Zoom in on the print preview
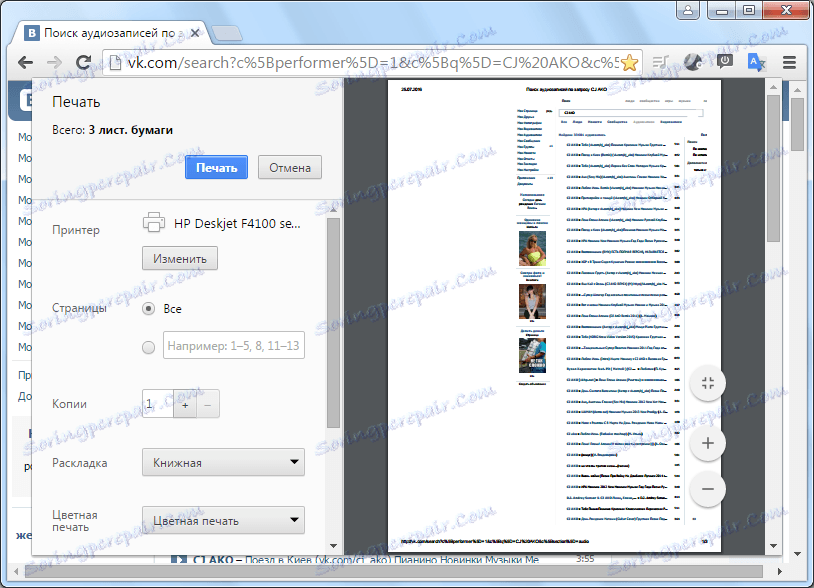 point(708,443)
